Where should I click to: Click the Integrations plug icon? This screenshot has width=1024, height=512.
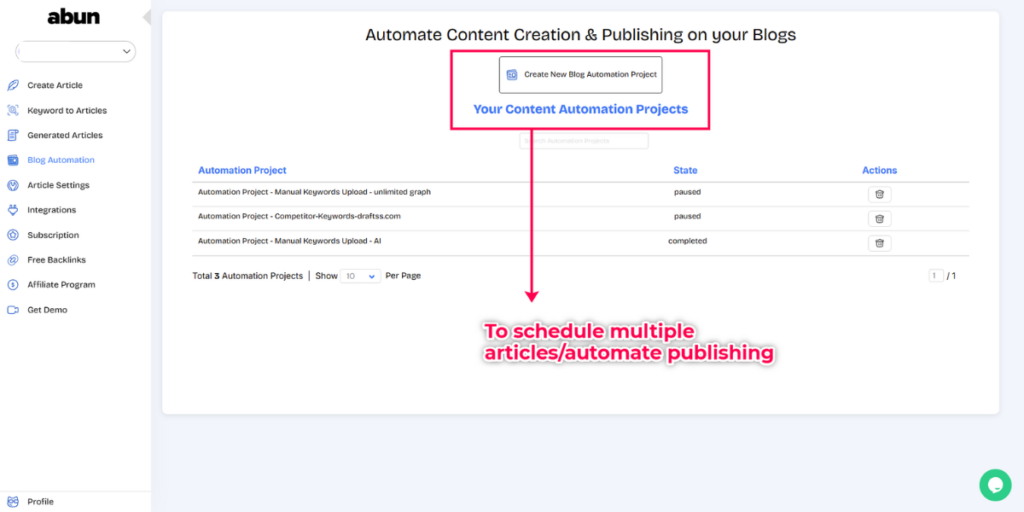pyautogui.click(x=12, y=210)
